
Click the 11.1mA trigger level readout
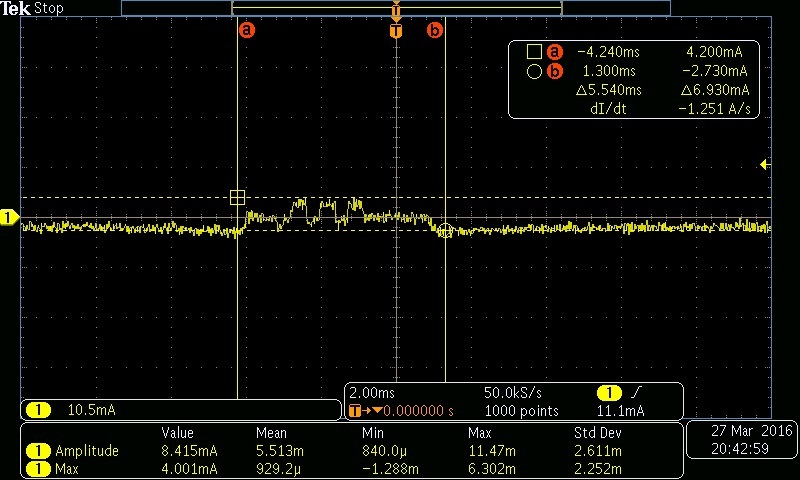pos(620,411)
